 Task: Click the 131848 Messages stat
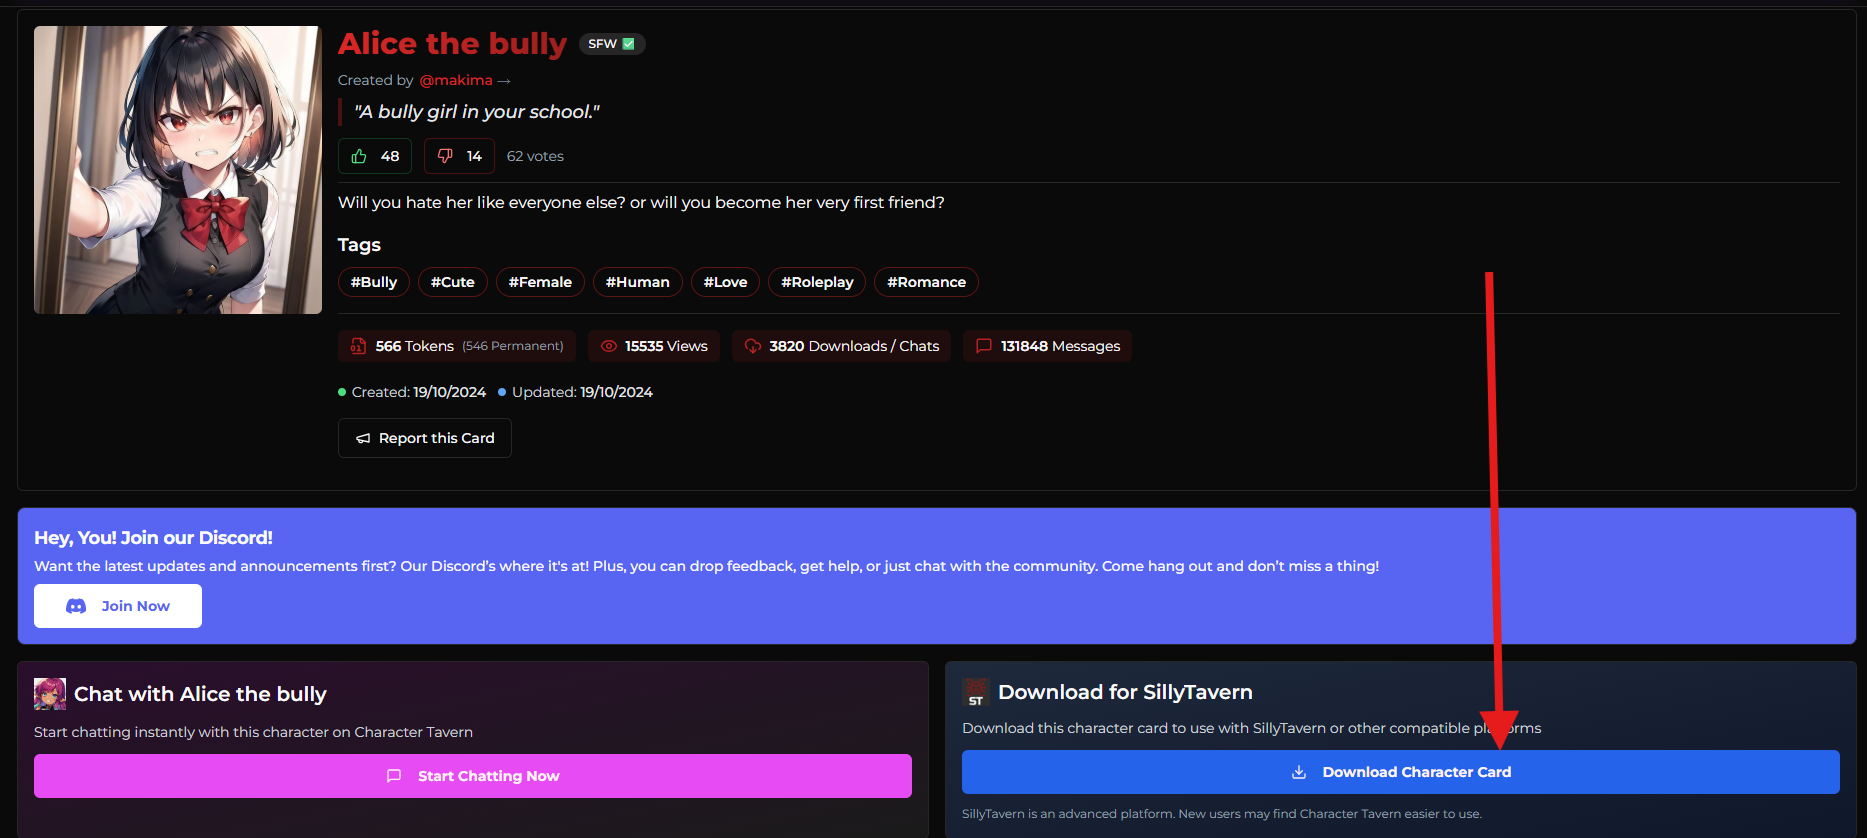click(x=1048, y=346)
